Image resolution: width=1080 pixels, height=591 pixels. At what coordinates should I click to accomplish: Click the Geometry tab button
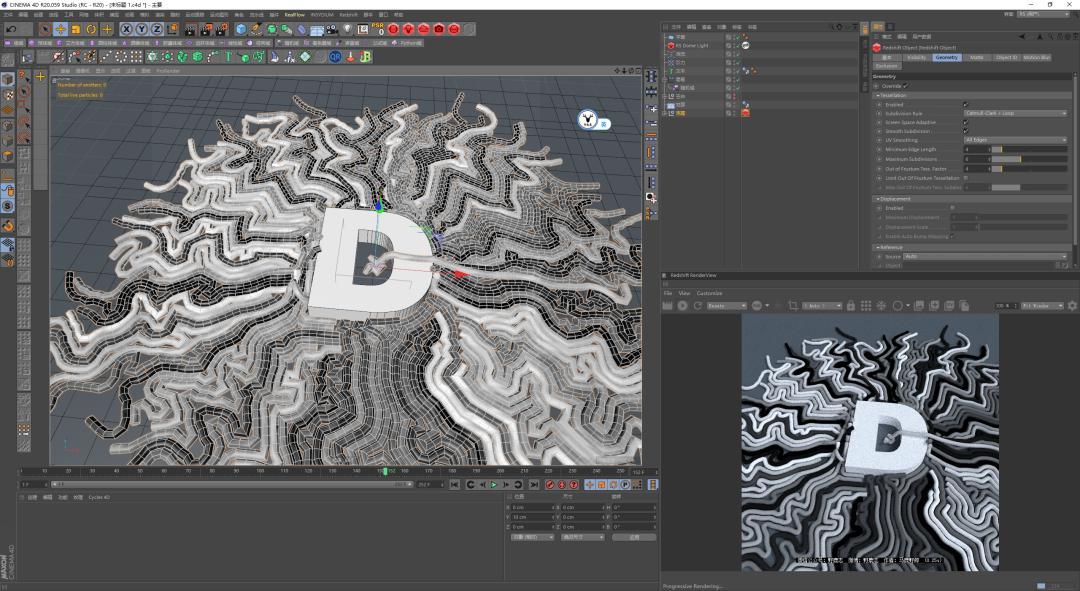pyautogui.click(x=947, y=57)
